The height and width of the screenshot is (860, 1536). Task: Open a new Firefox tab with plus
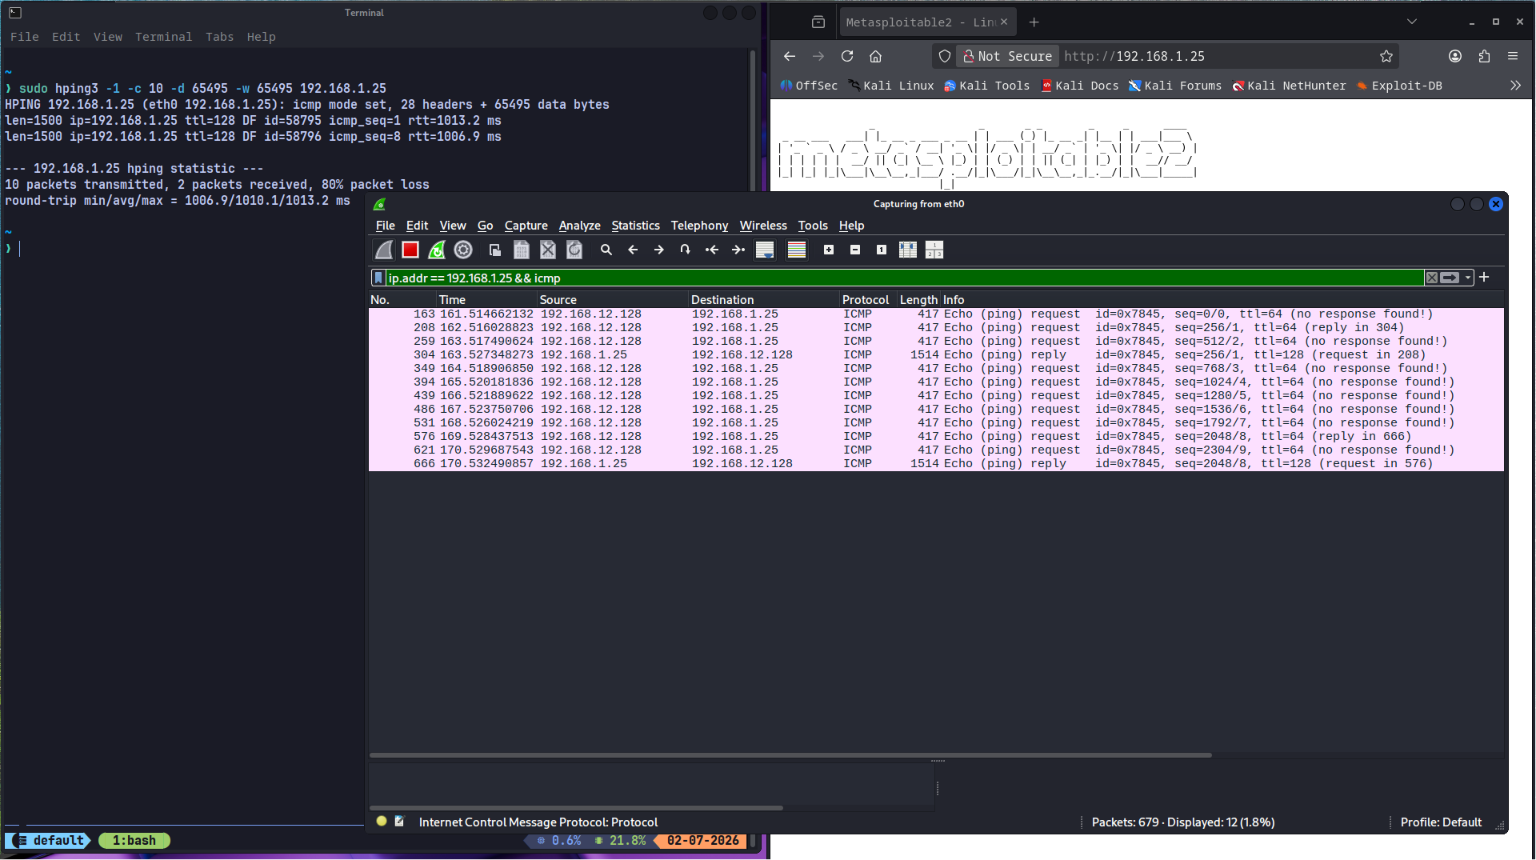[1034, 22]
